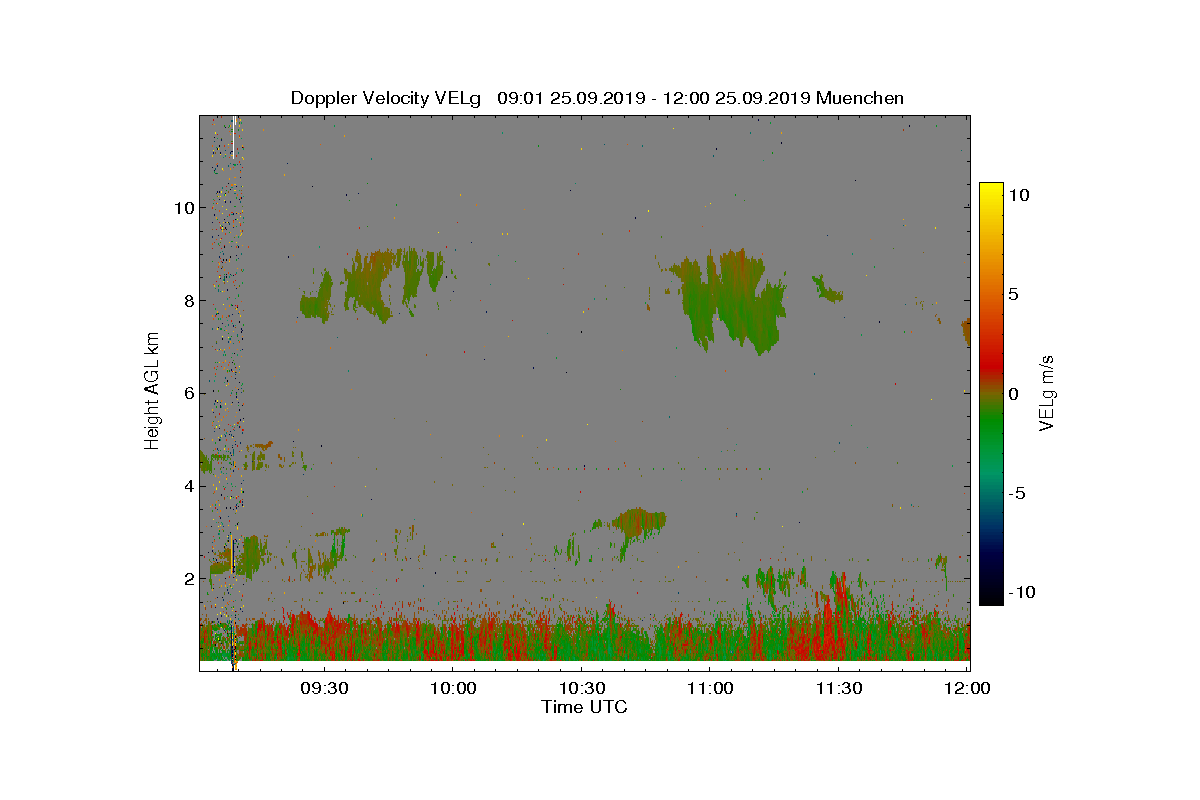Click the height tick label 8

coord(187,301)
